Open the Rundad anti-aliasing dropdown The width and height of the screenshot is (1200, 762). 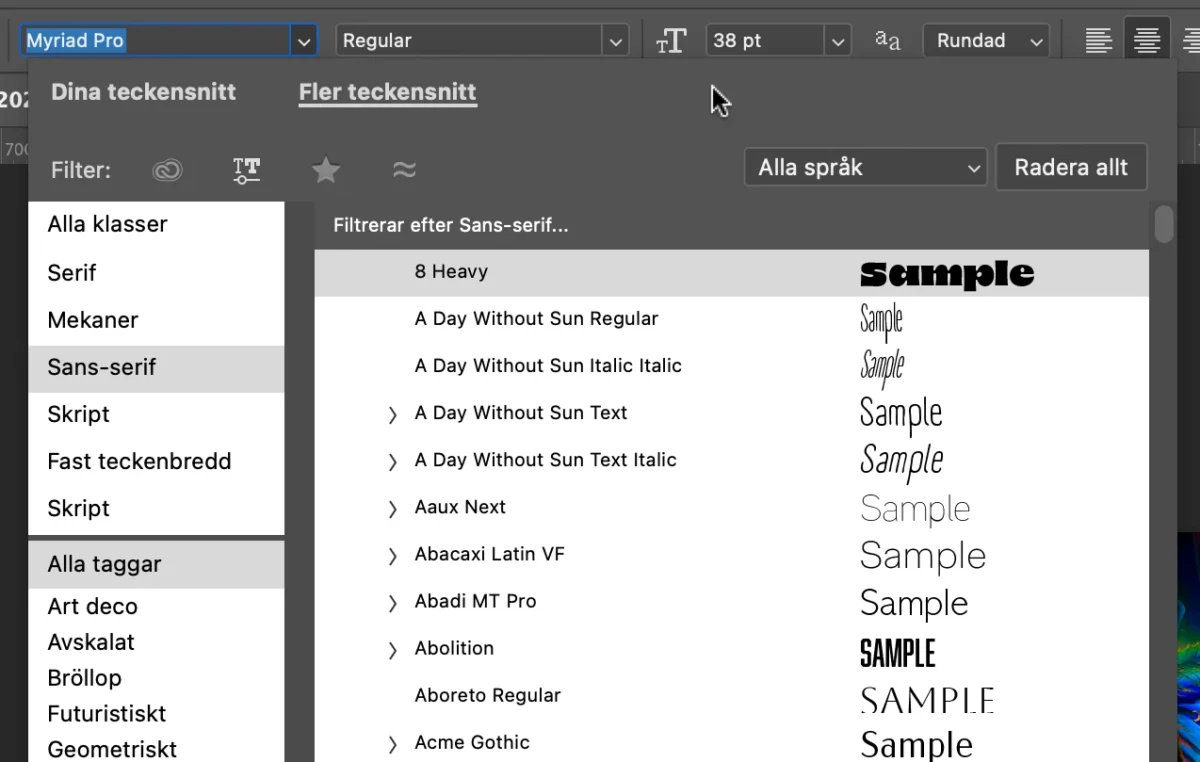986,41
